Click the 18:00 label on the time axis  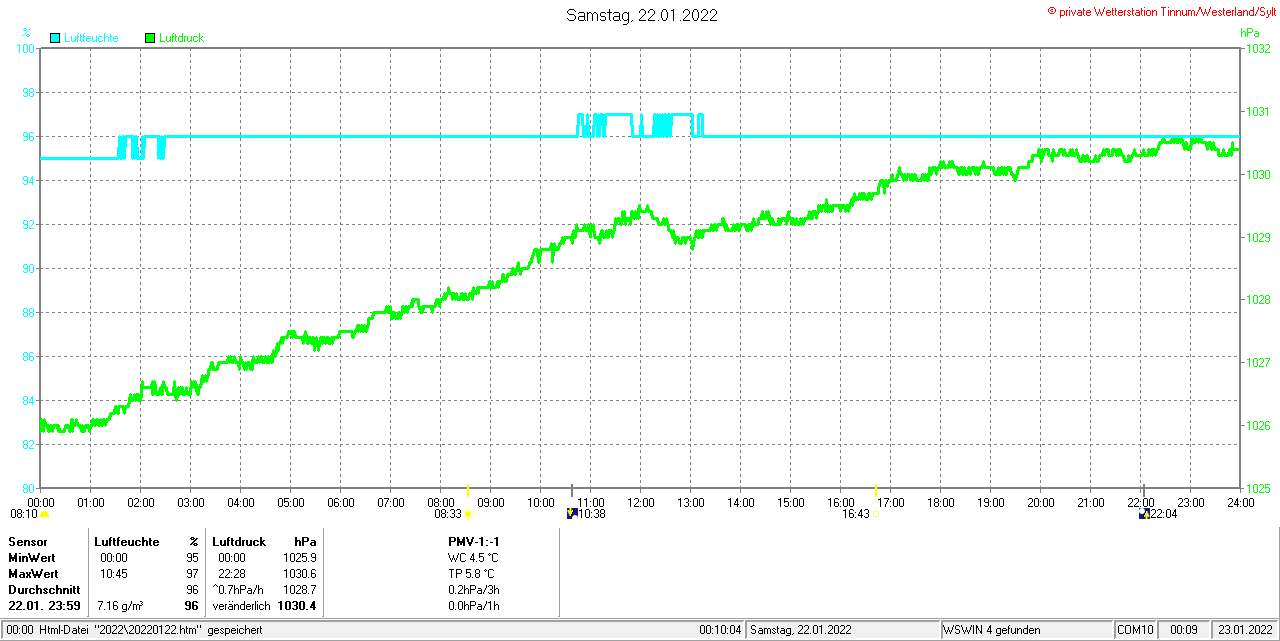[940, 502]
